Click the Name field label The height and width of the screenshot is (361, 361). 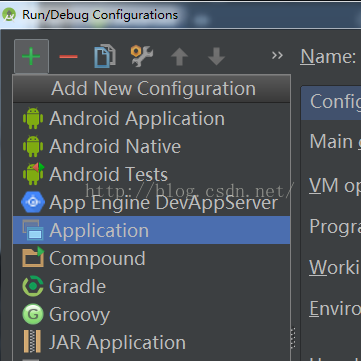328,56
